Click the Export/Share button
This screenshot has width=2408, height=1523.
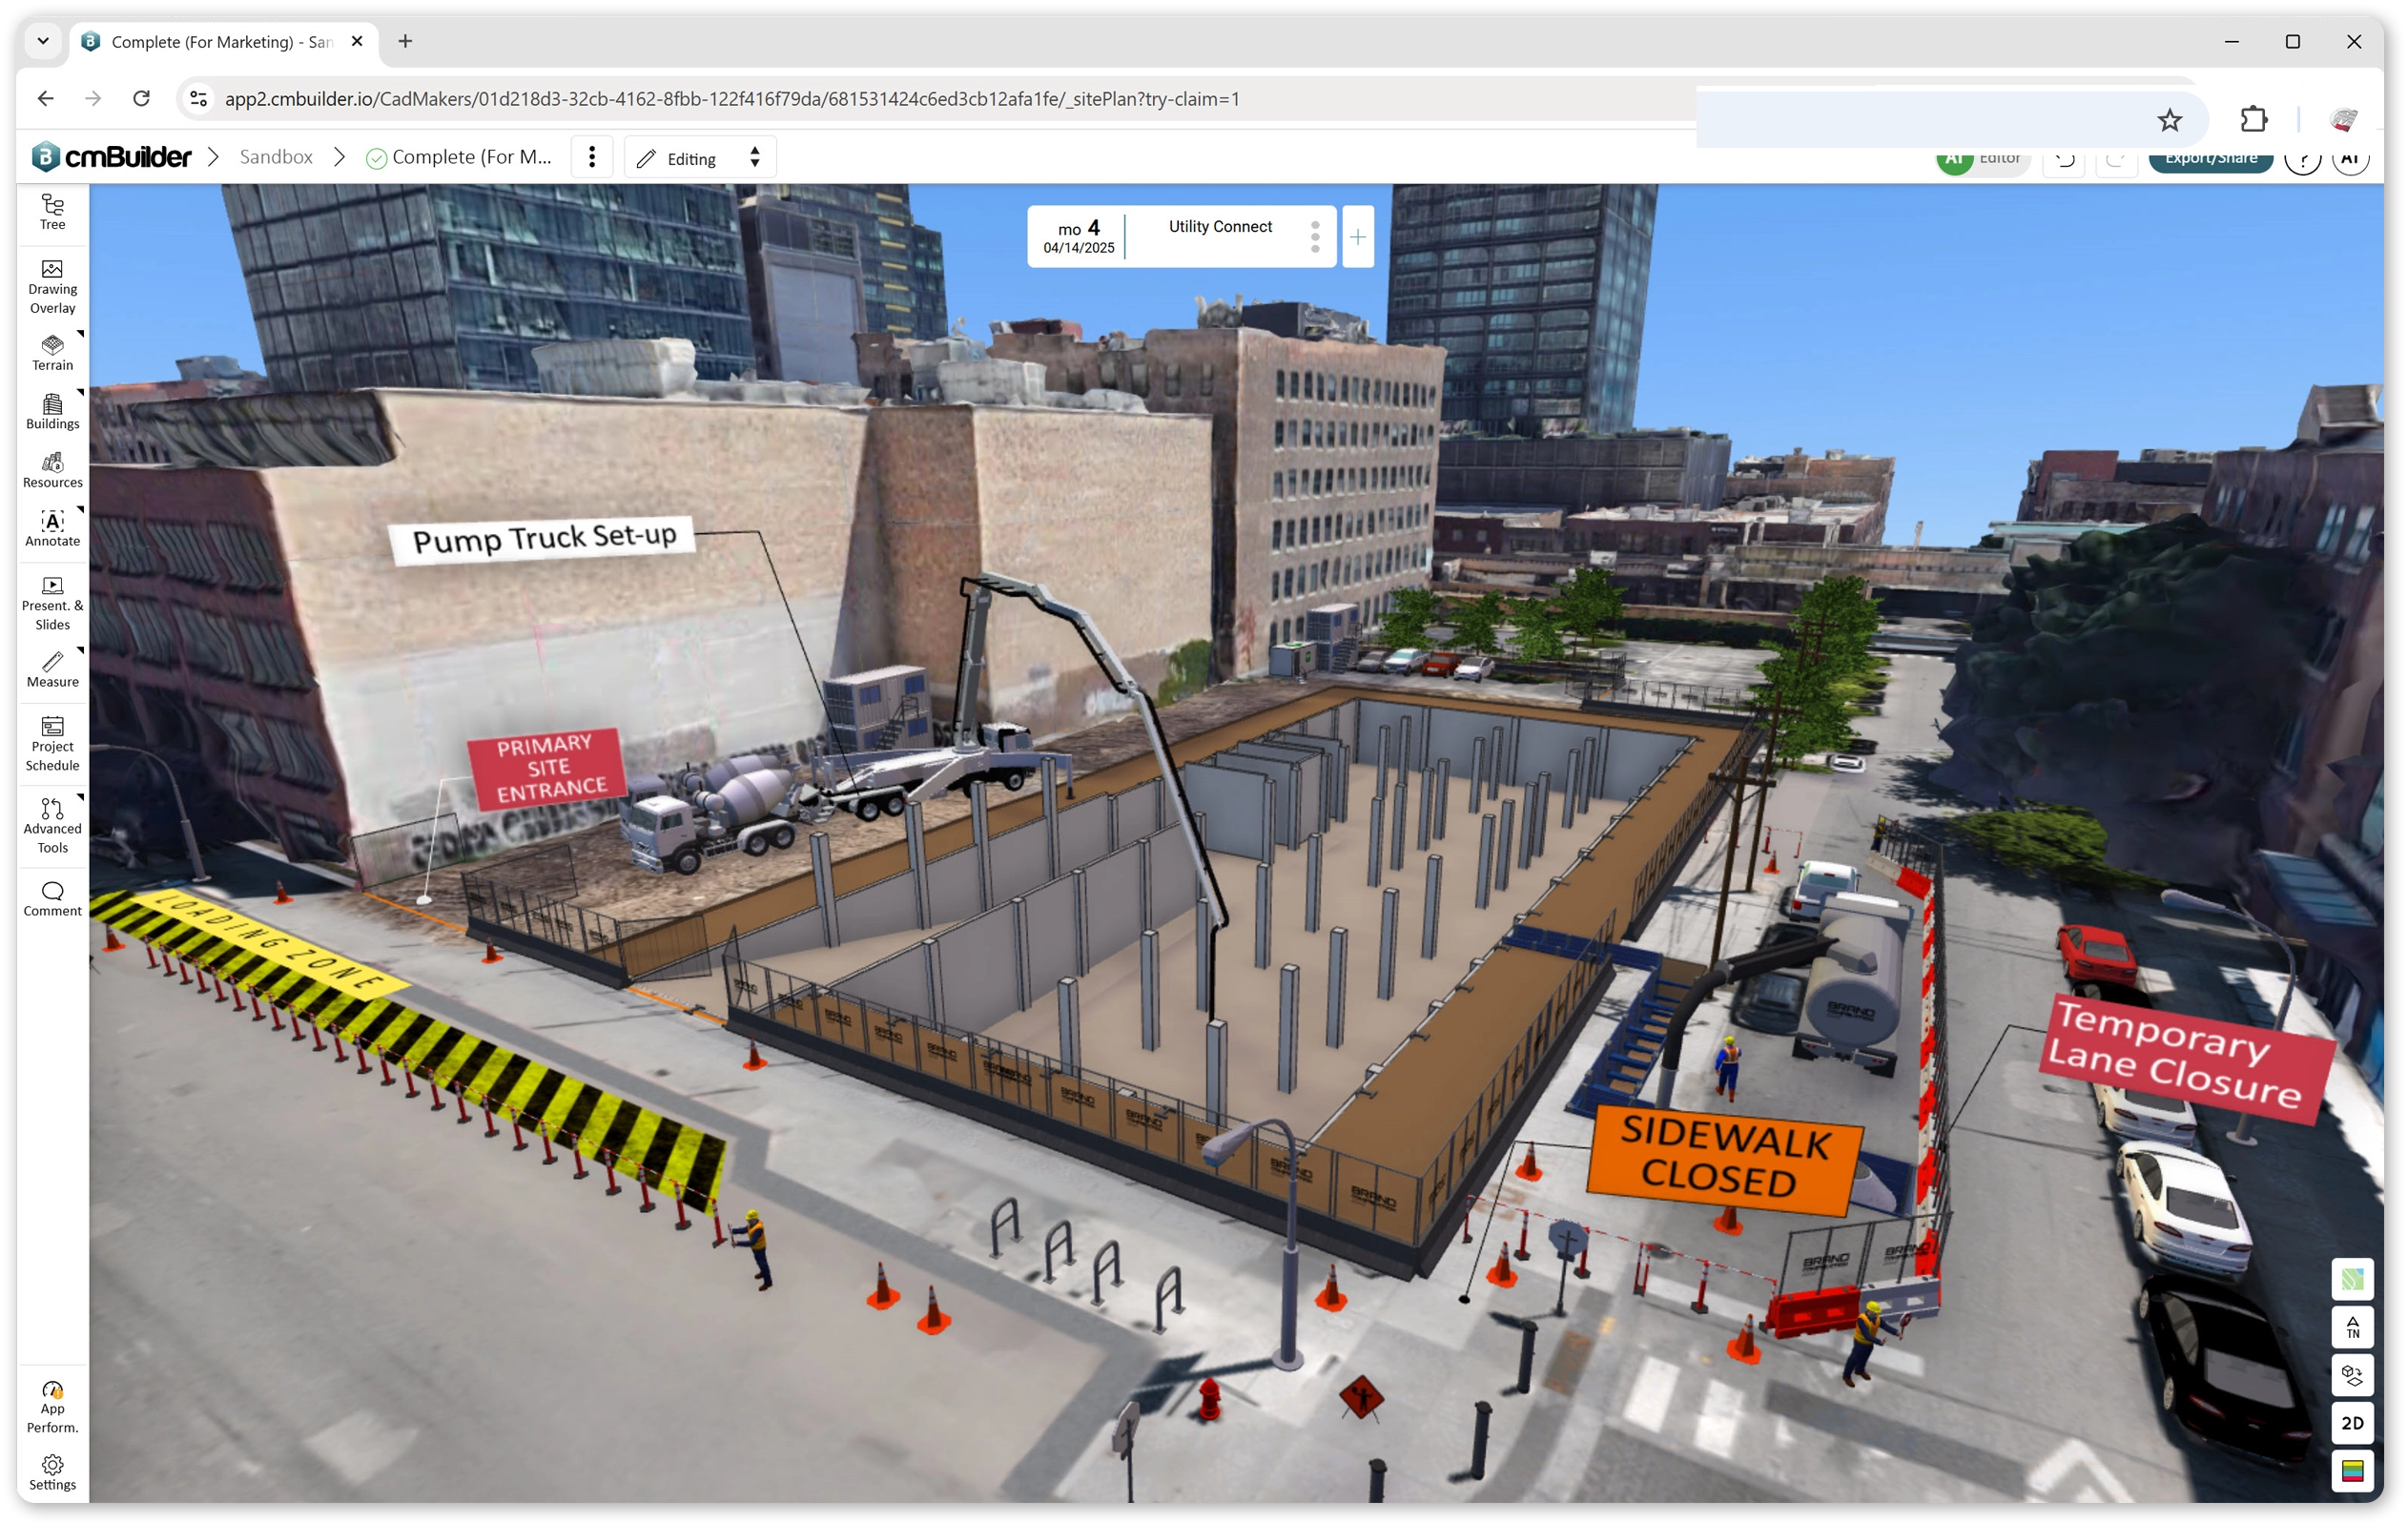tap(2210, 159)
